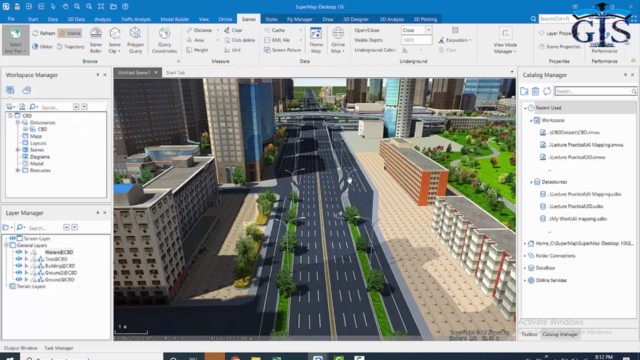Open the Underground Color picker
640x360 pixels.
point(413,50)
